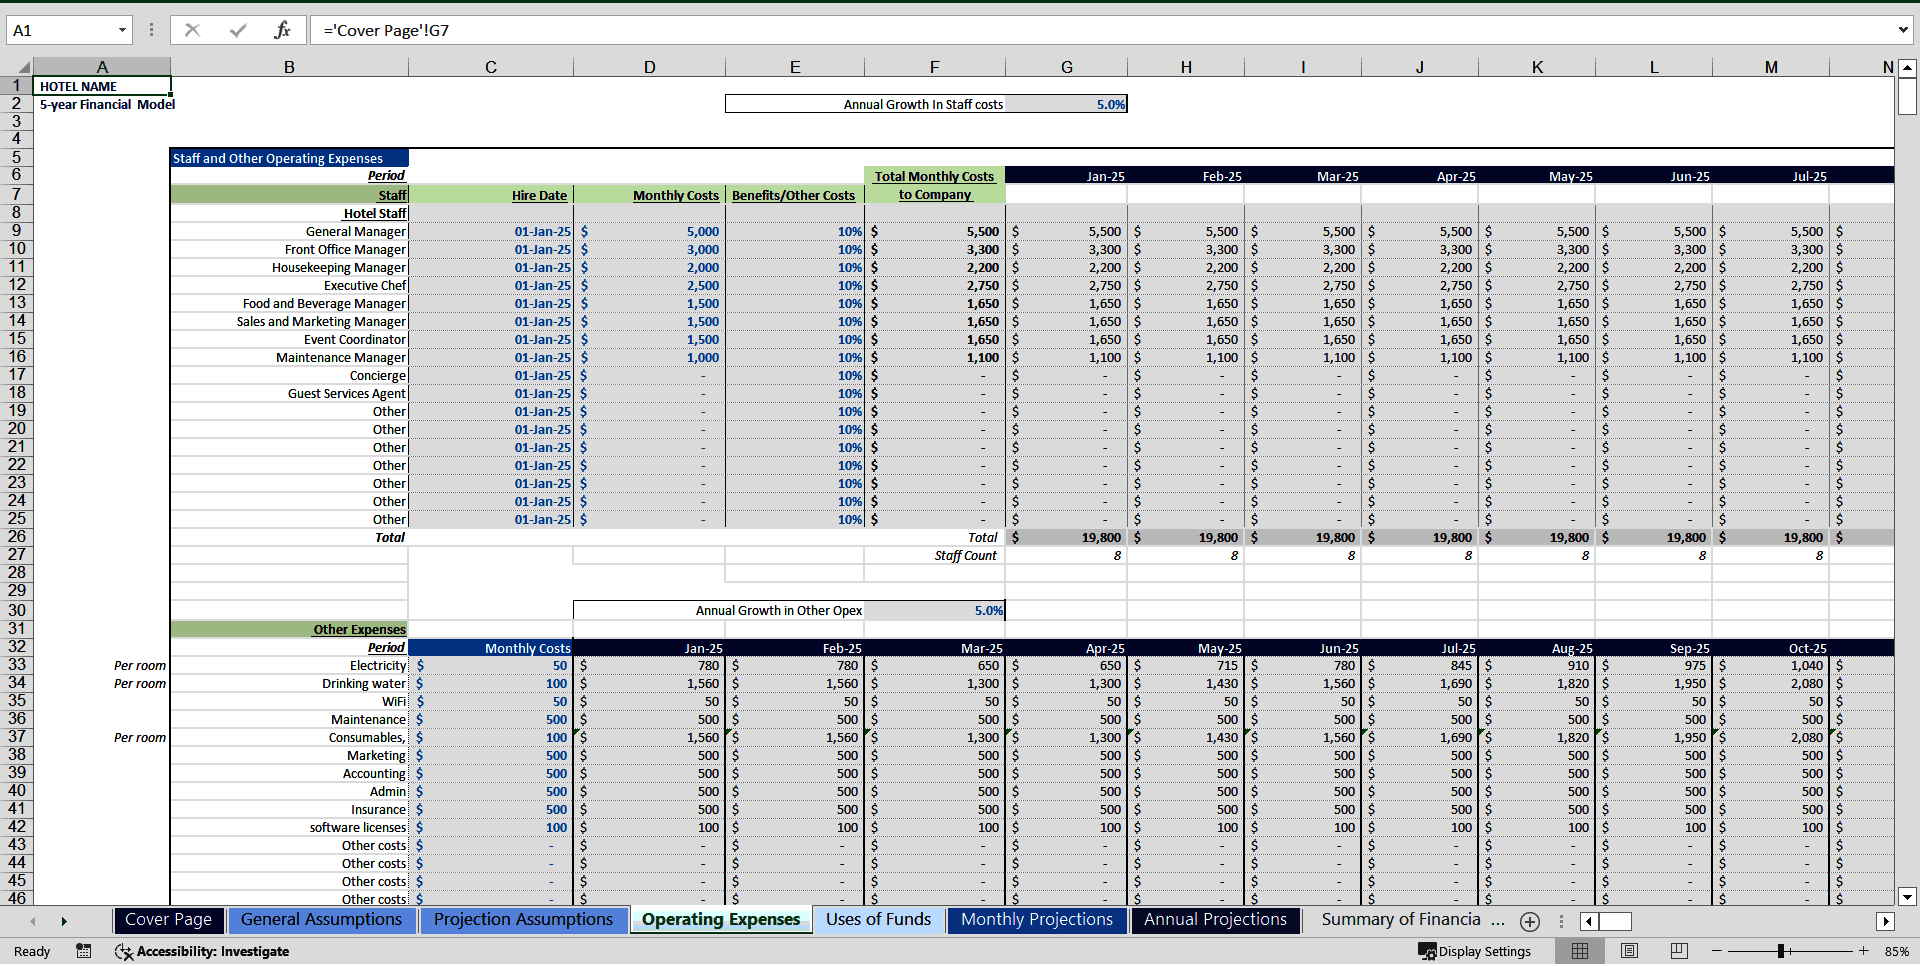The image size is (1920, 966).
Task: Select HOTEL NAME cell A1
Action: (x=101, y=86)
